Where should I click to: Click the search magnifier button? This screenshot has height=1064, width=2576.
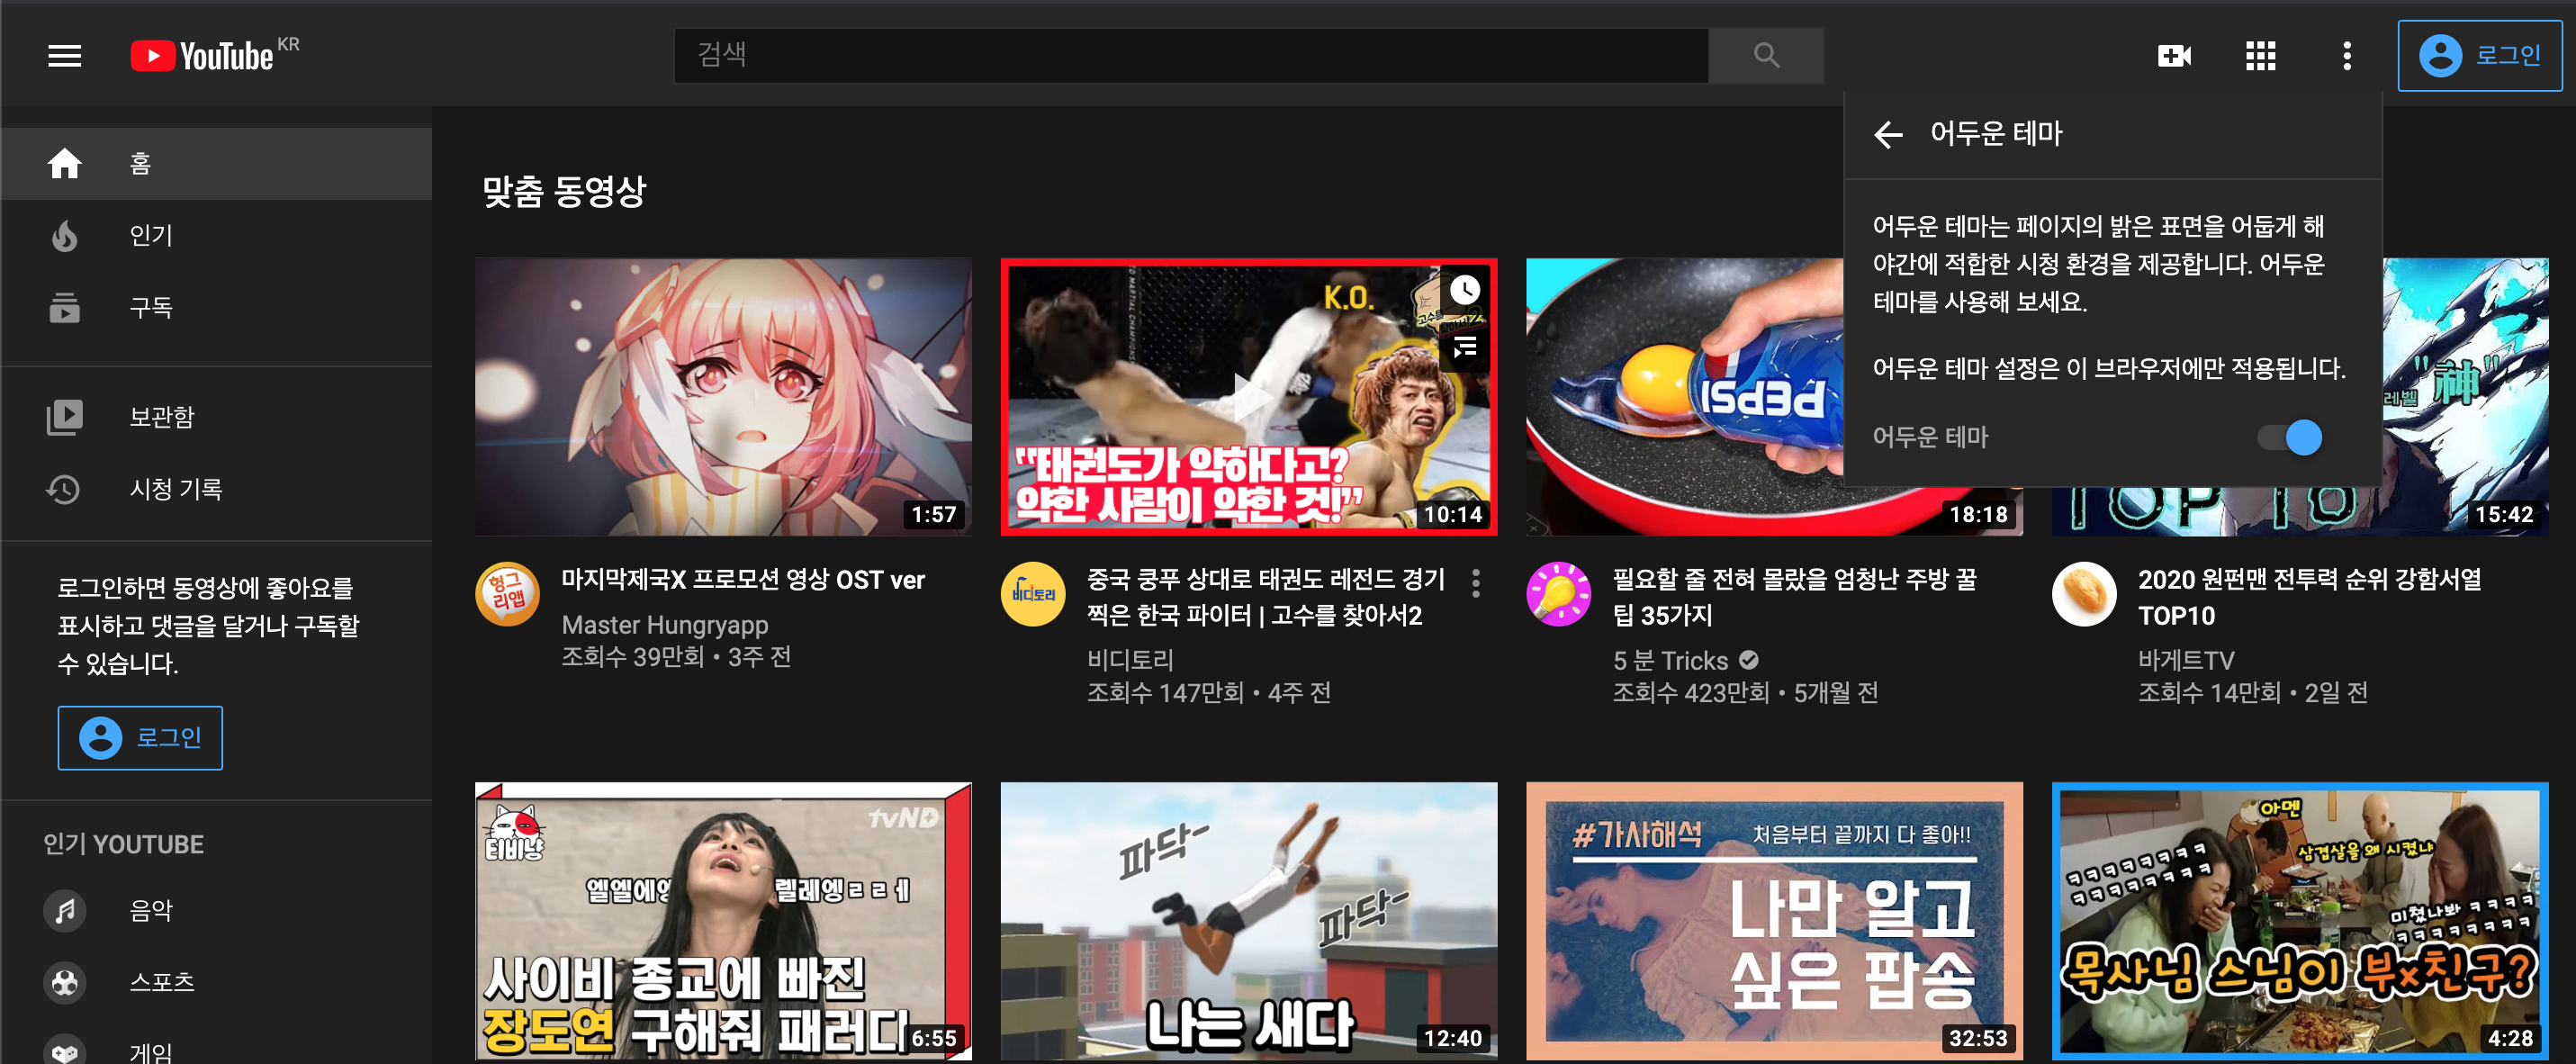pos(1766,55)
